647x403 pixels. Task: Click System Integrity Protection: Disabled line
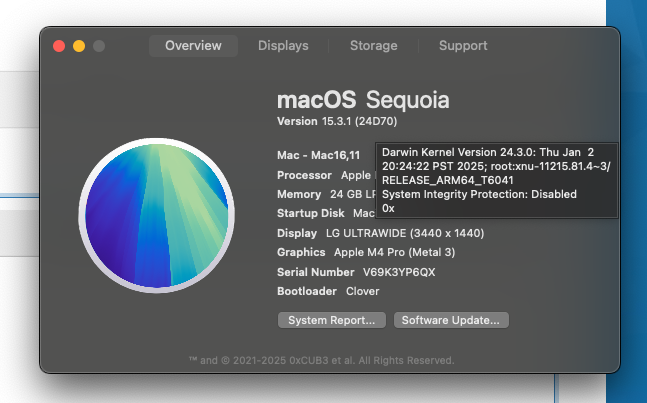click(479, 194)
